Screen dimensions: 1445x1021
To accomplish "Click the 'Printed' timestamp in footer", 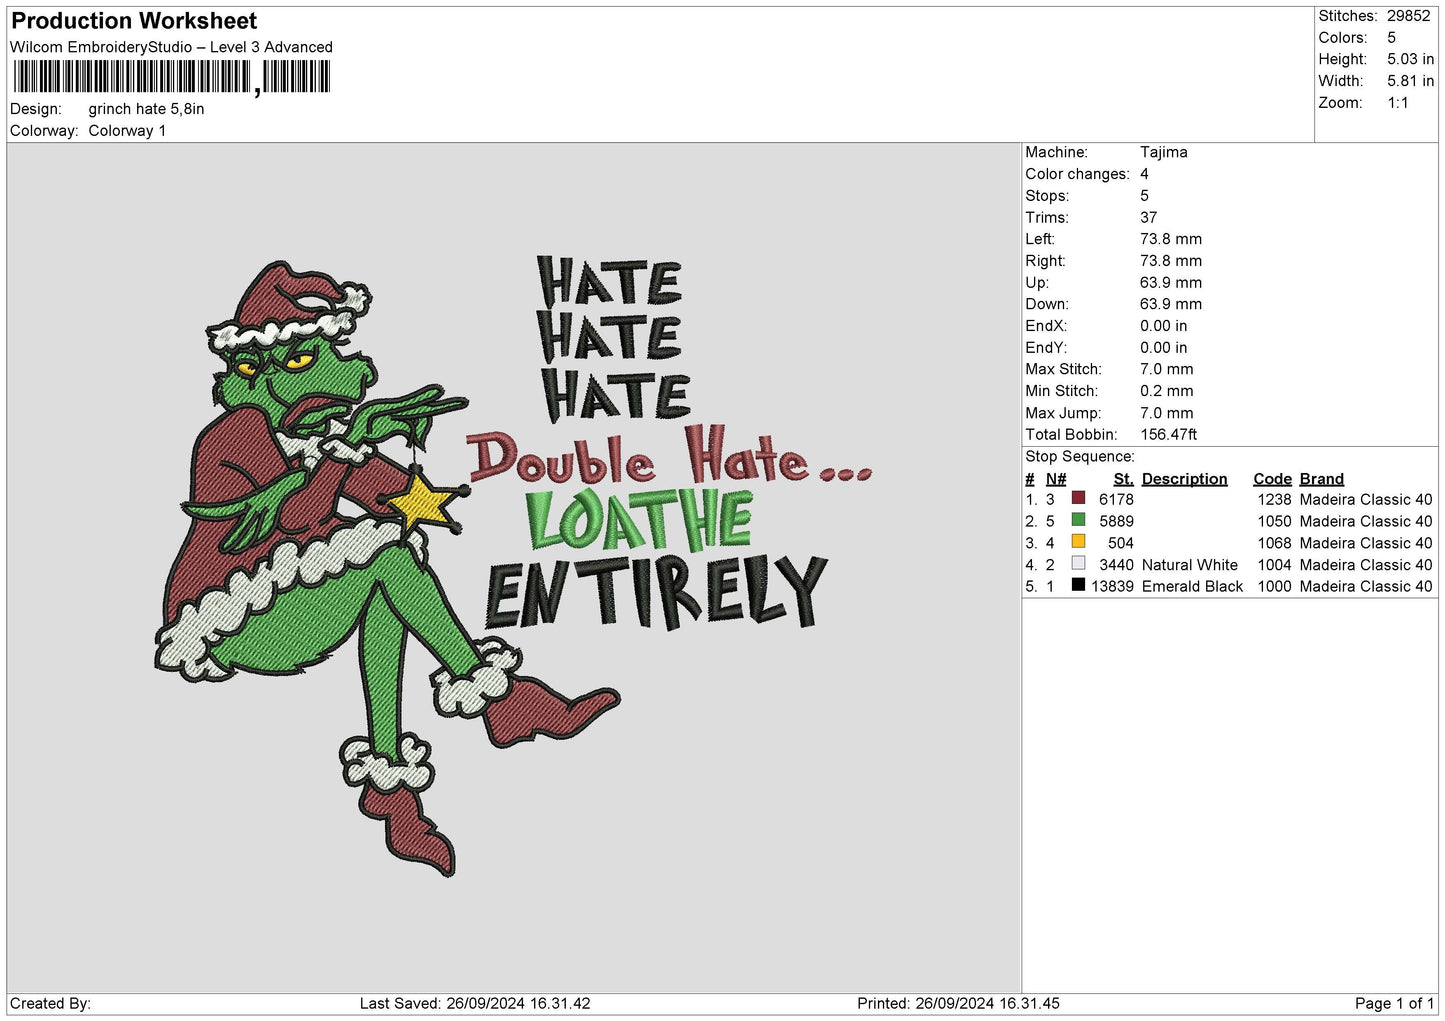I will tap(958, 1003).
